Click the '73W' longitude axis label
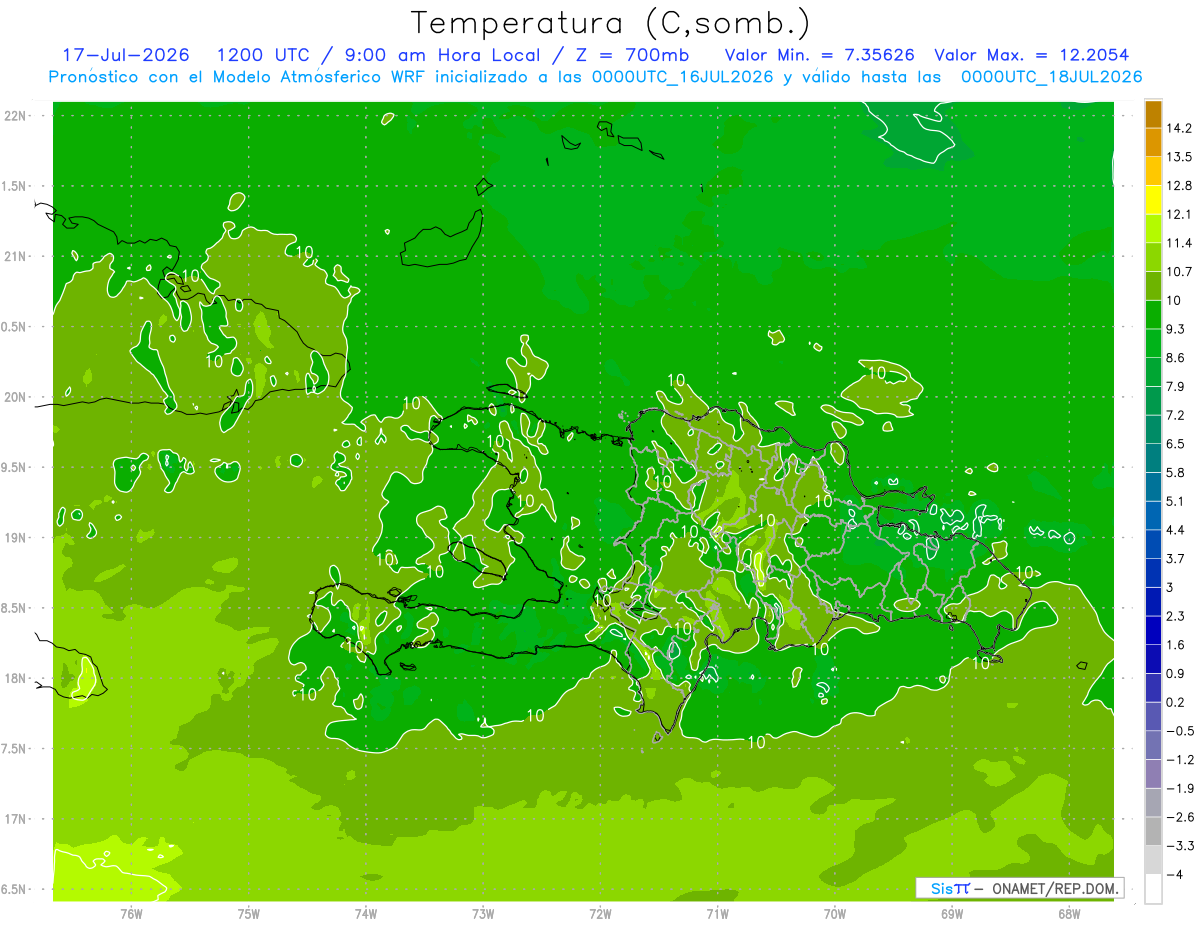This screenshot has height=927, width=1200. 483,913
